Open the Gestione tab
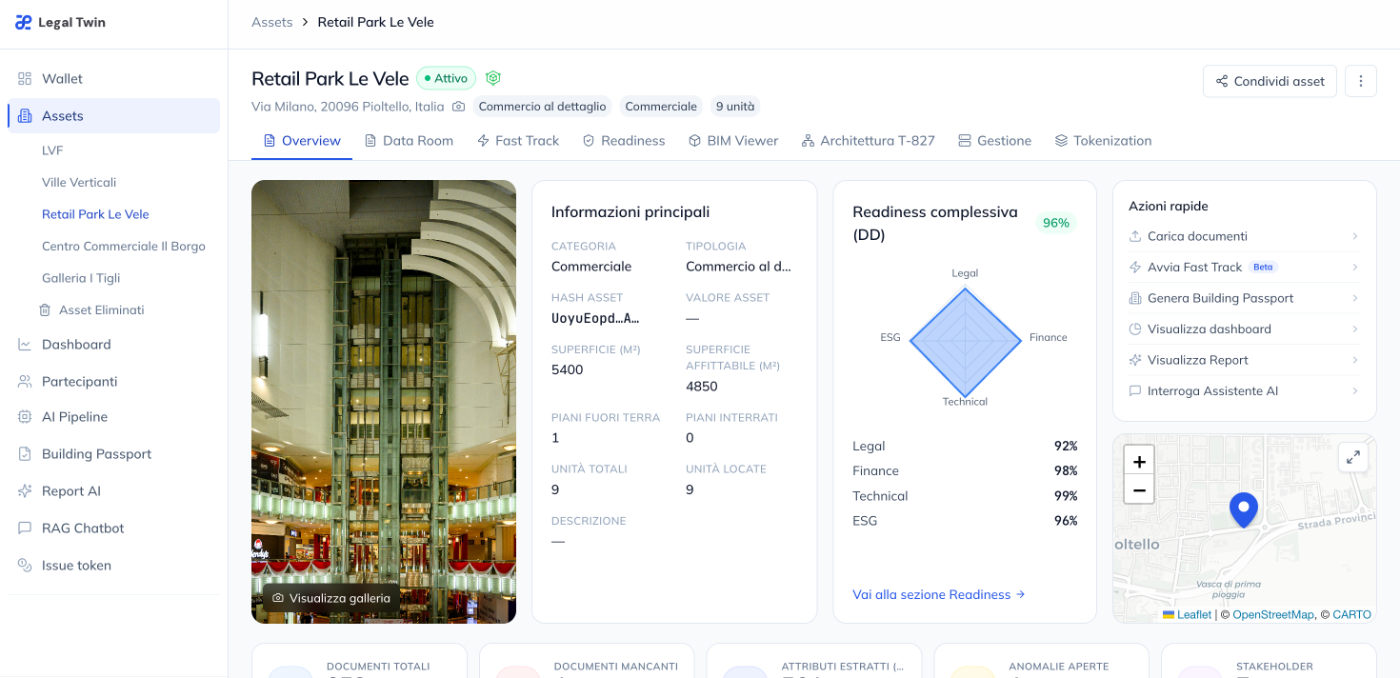Image resolution: width=1400 pixels, height=678 pixels. point(994,141)
